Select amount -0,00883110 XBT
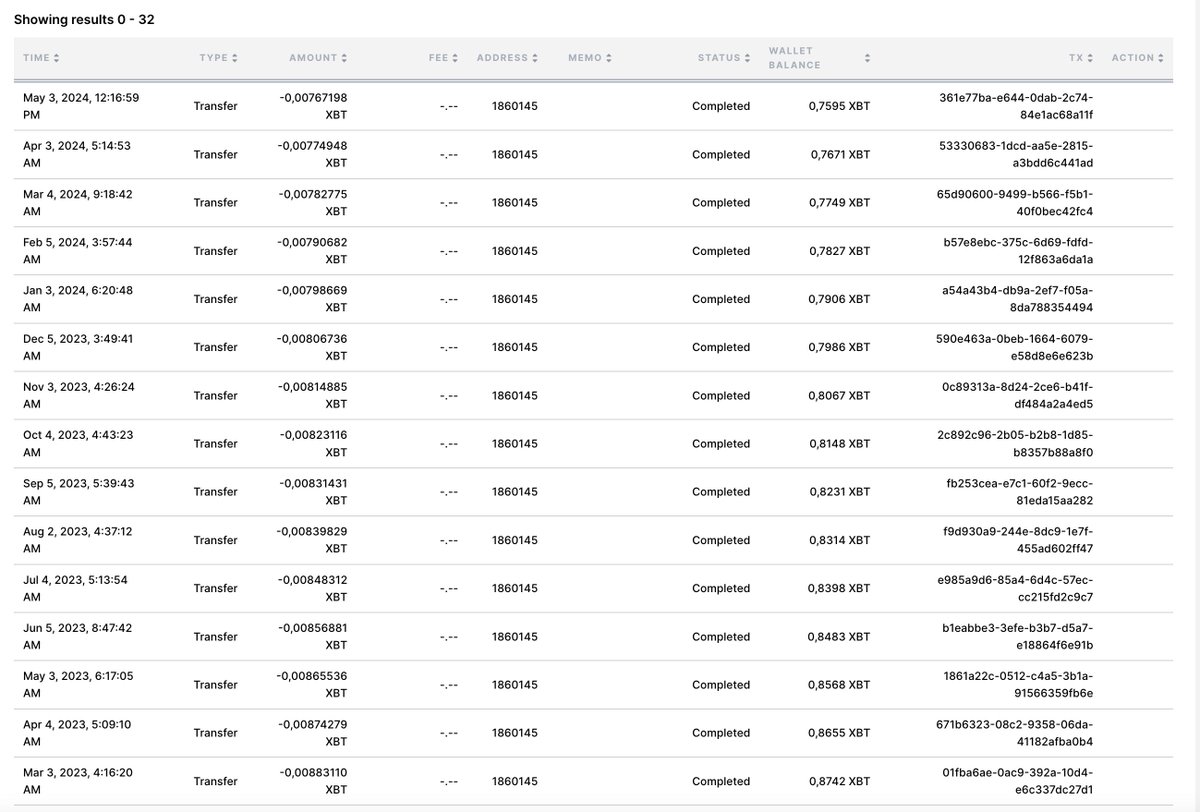The width and height of the screenshot is (1200, 812). click(313, 781)
